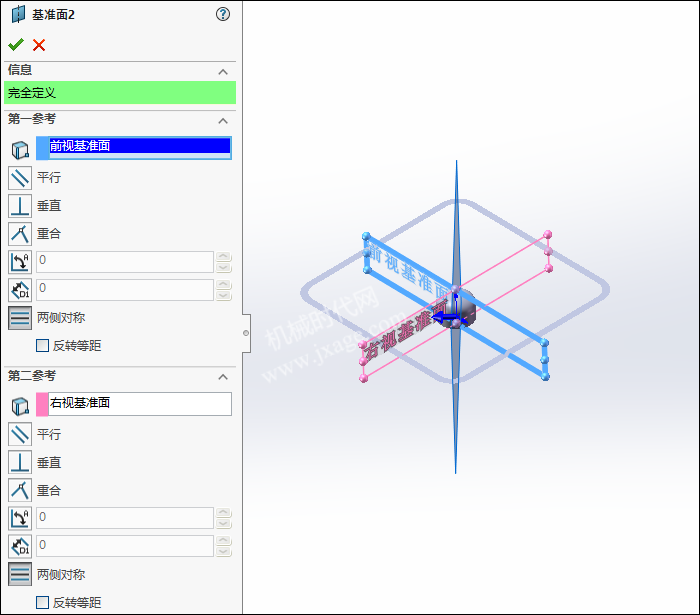Click the second reference distance value field

pyautogui.click(x=125, y=547)
